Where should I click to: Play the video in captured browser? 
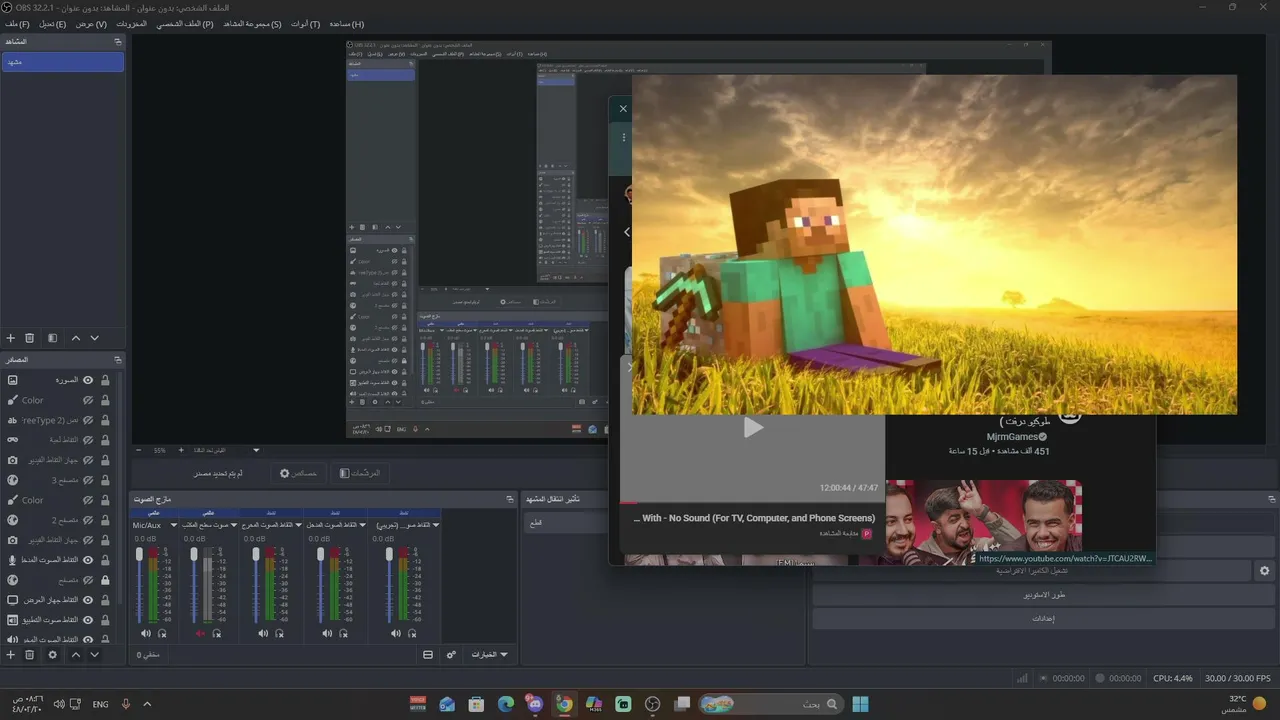(x=753, y=428)
